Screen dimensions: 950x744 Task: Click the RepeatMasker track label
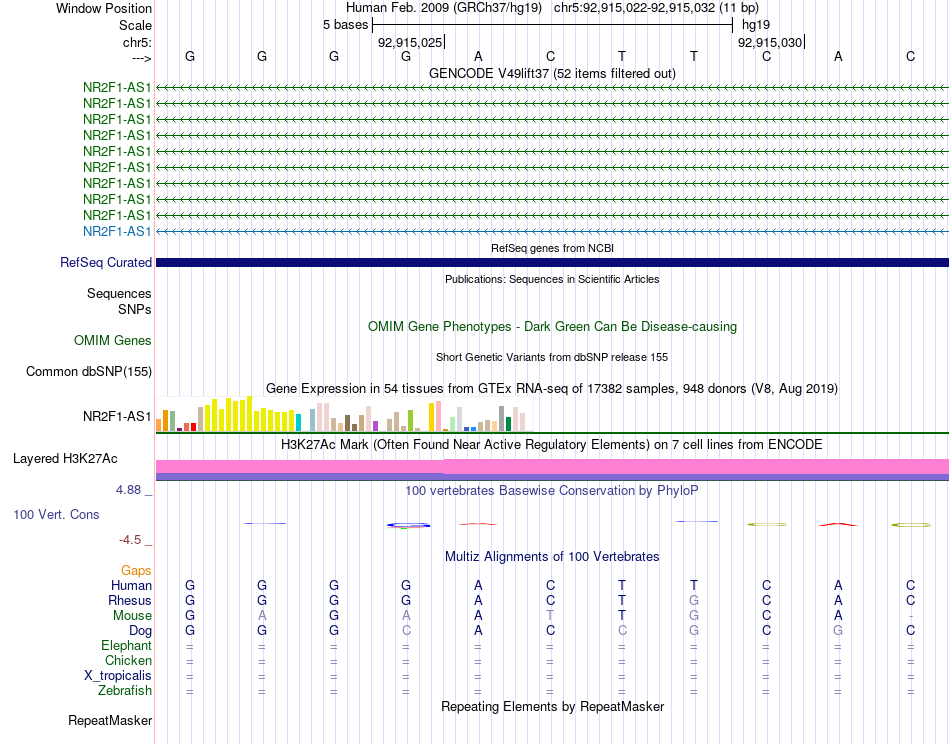(110, 720)
